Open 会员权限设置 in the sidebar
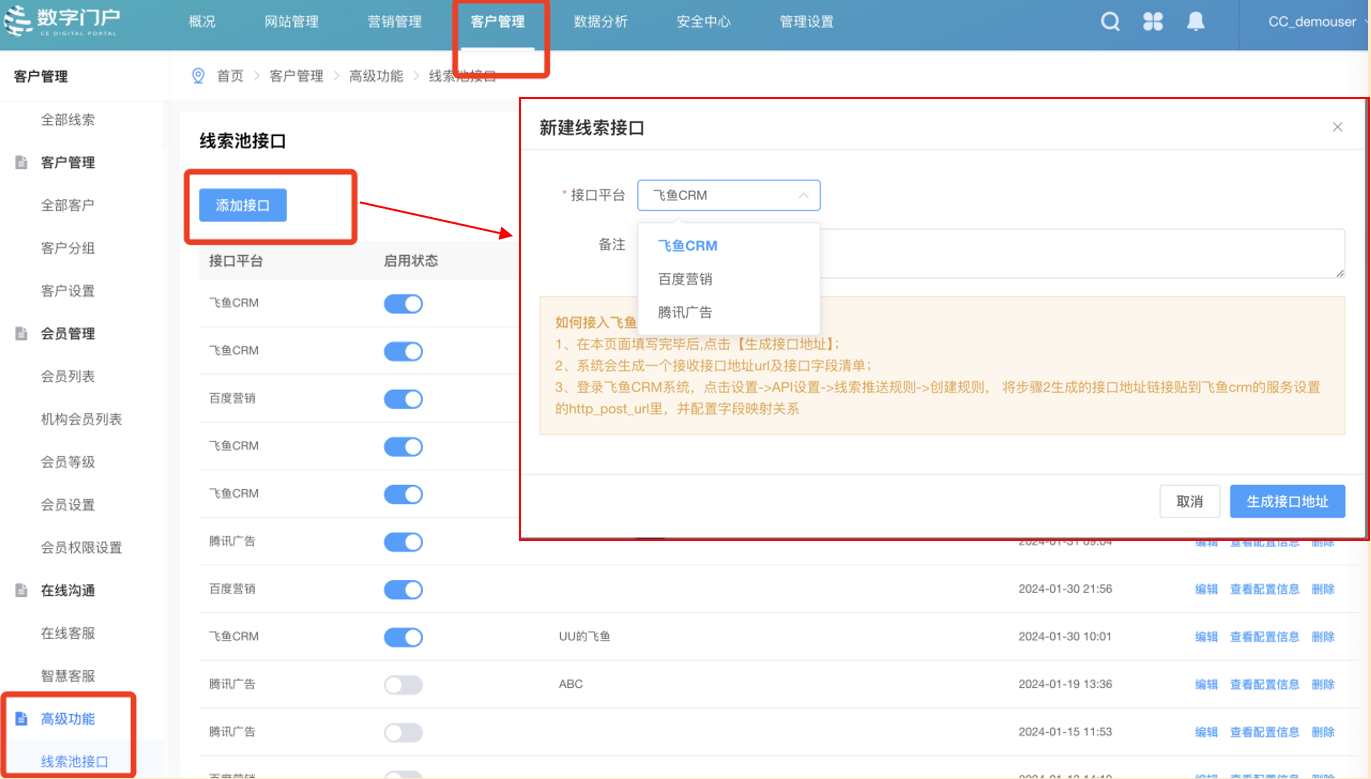This screenshot has width=1371, height=779. coord(81,548)
